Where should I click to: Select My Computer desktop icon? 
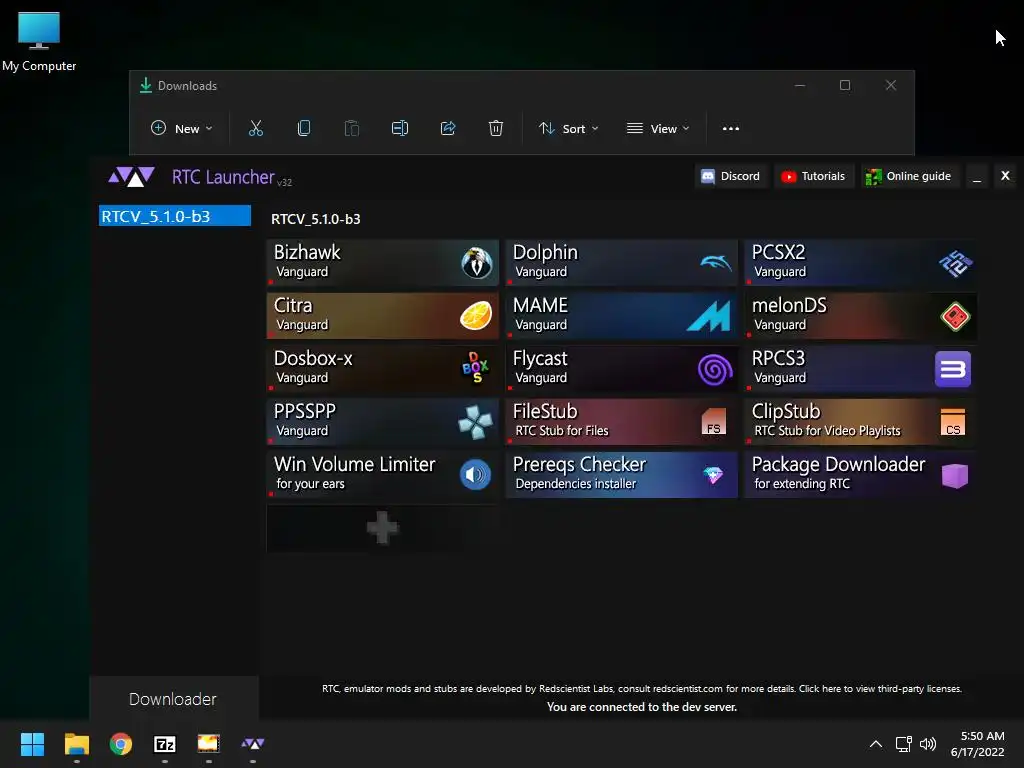tap(39, 41)
